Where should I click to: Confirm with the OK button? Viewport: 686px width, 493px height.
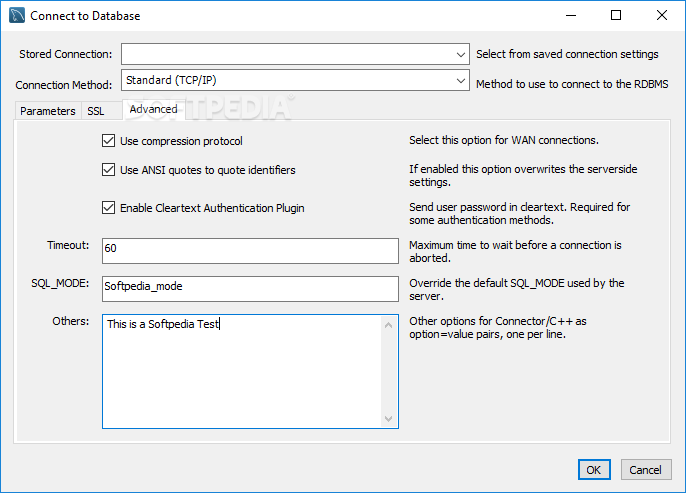tap(594, 470)
